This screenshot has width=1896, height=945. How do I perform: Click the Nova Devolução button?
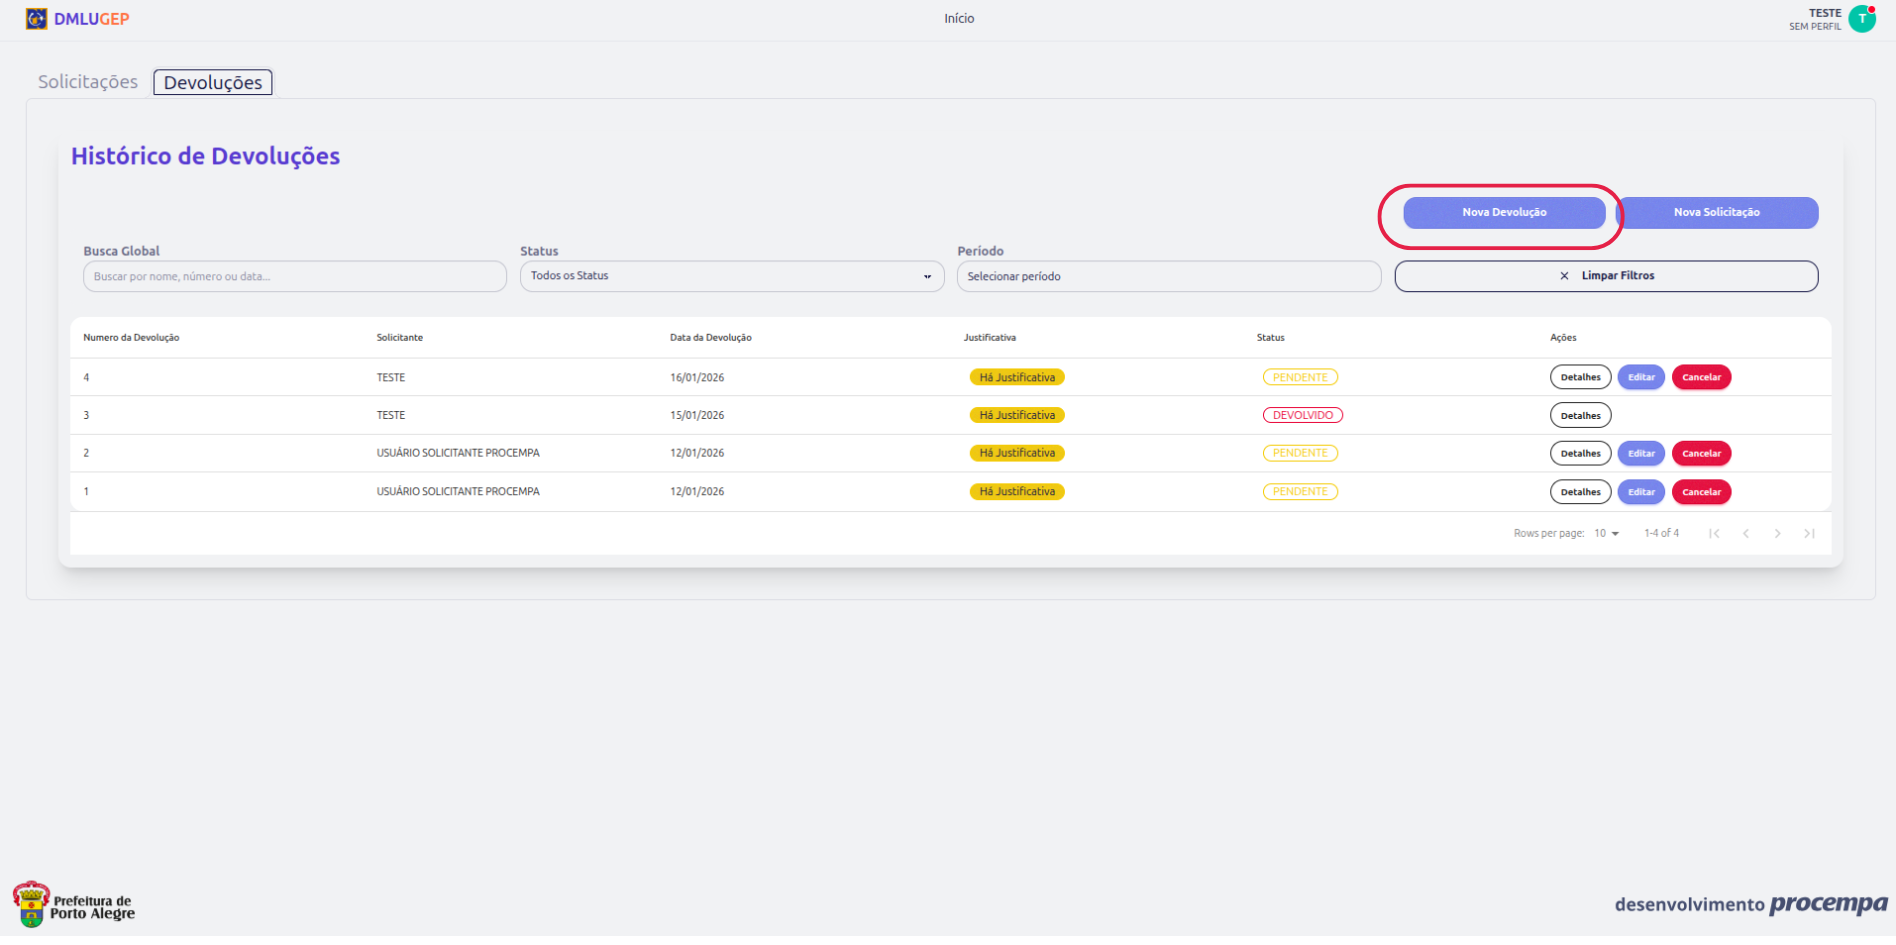1503,213
